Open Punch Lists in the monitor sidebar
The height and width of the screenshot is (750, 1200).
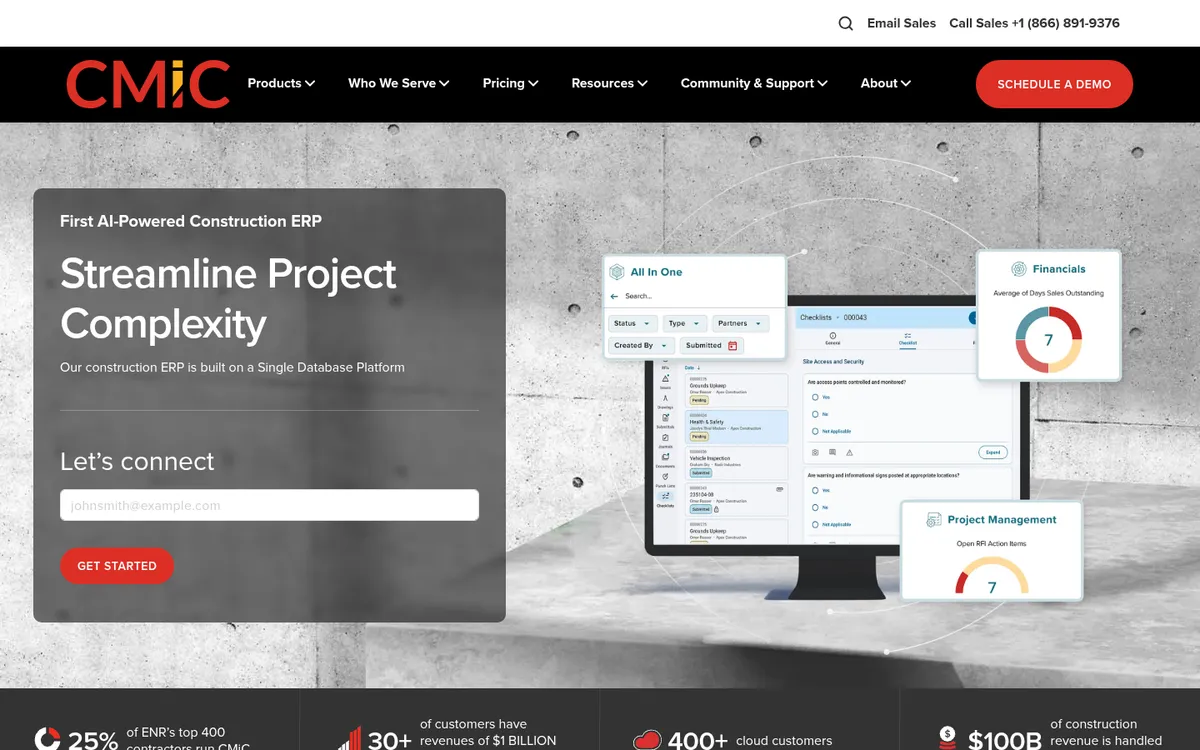click(x=665, y=480)
